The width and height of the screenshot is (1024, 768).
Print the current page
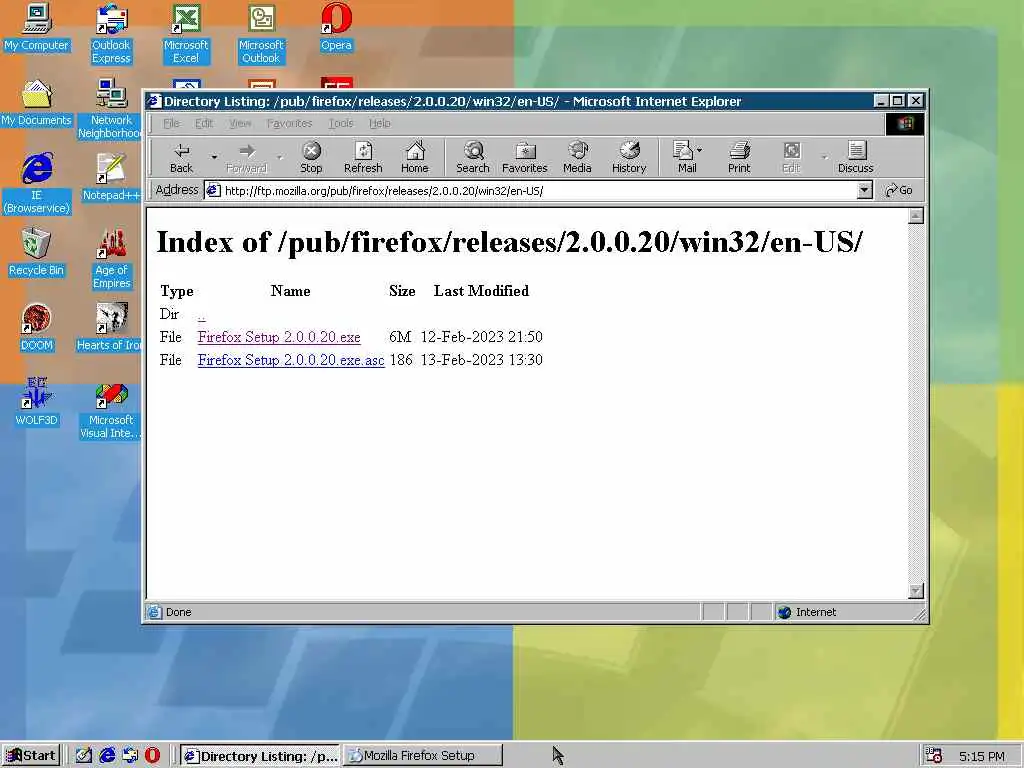[x=739, y=157]
